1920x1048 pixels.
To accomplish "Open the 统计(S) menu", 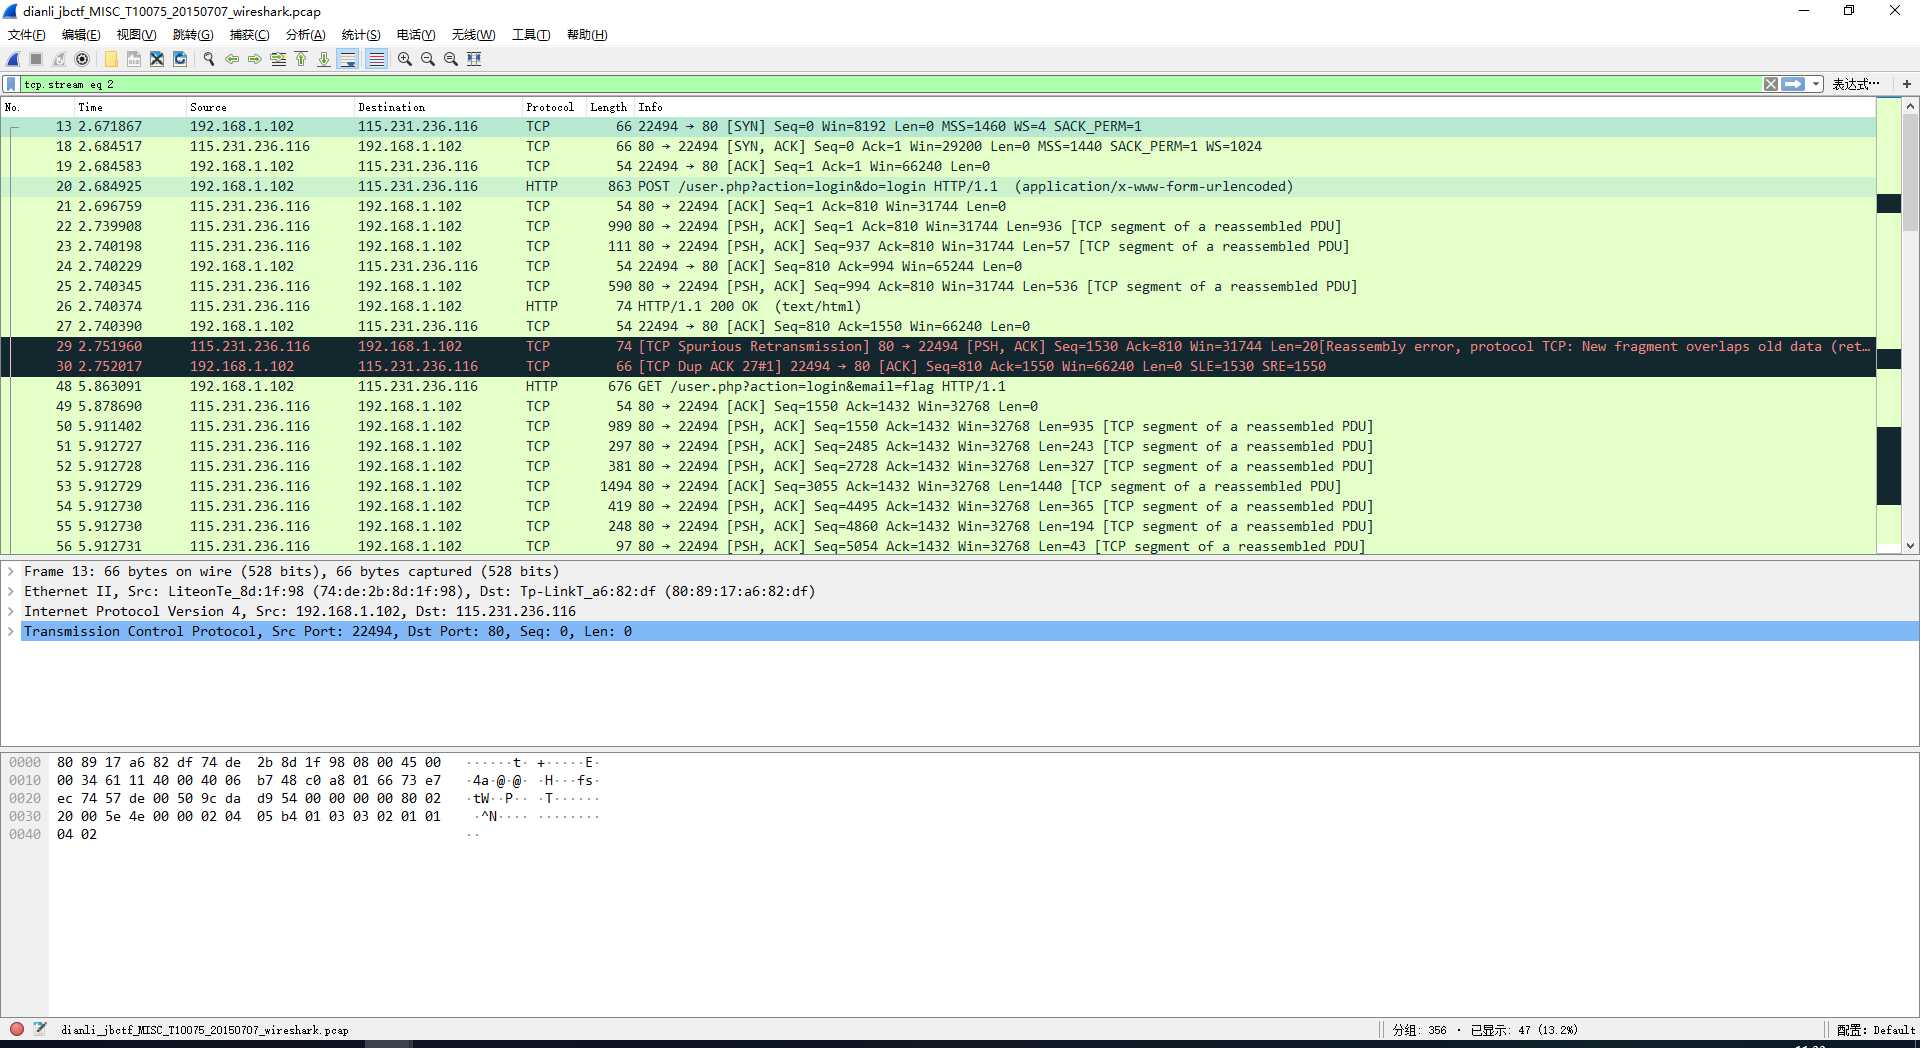I will point(361,35).
